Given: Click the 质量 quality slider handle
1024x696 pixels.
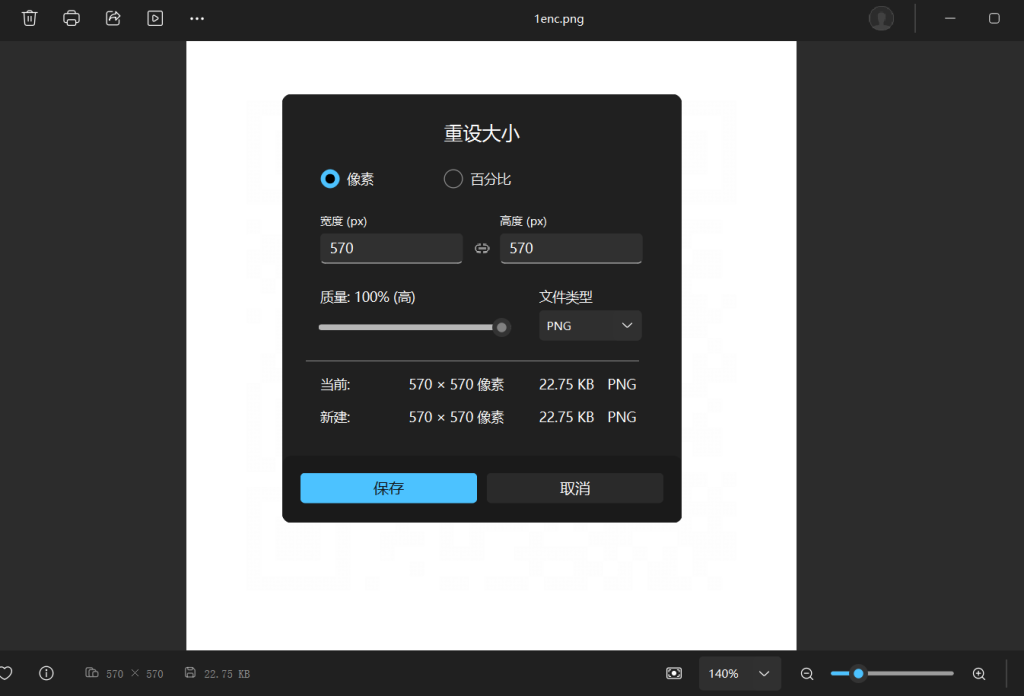Looking at the screenshot, I should pyautogui.click(x=502, y=327).
